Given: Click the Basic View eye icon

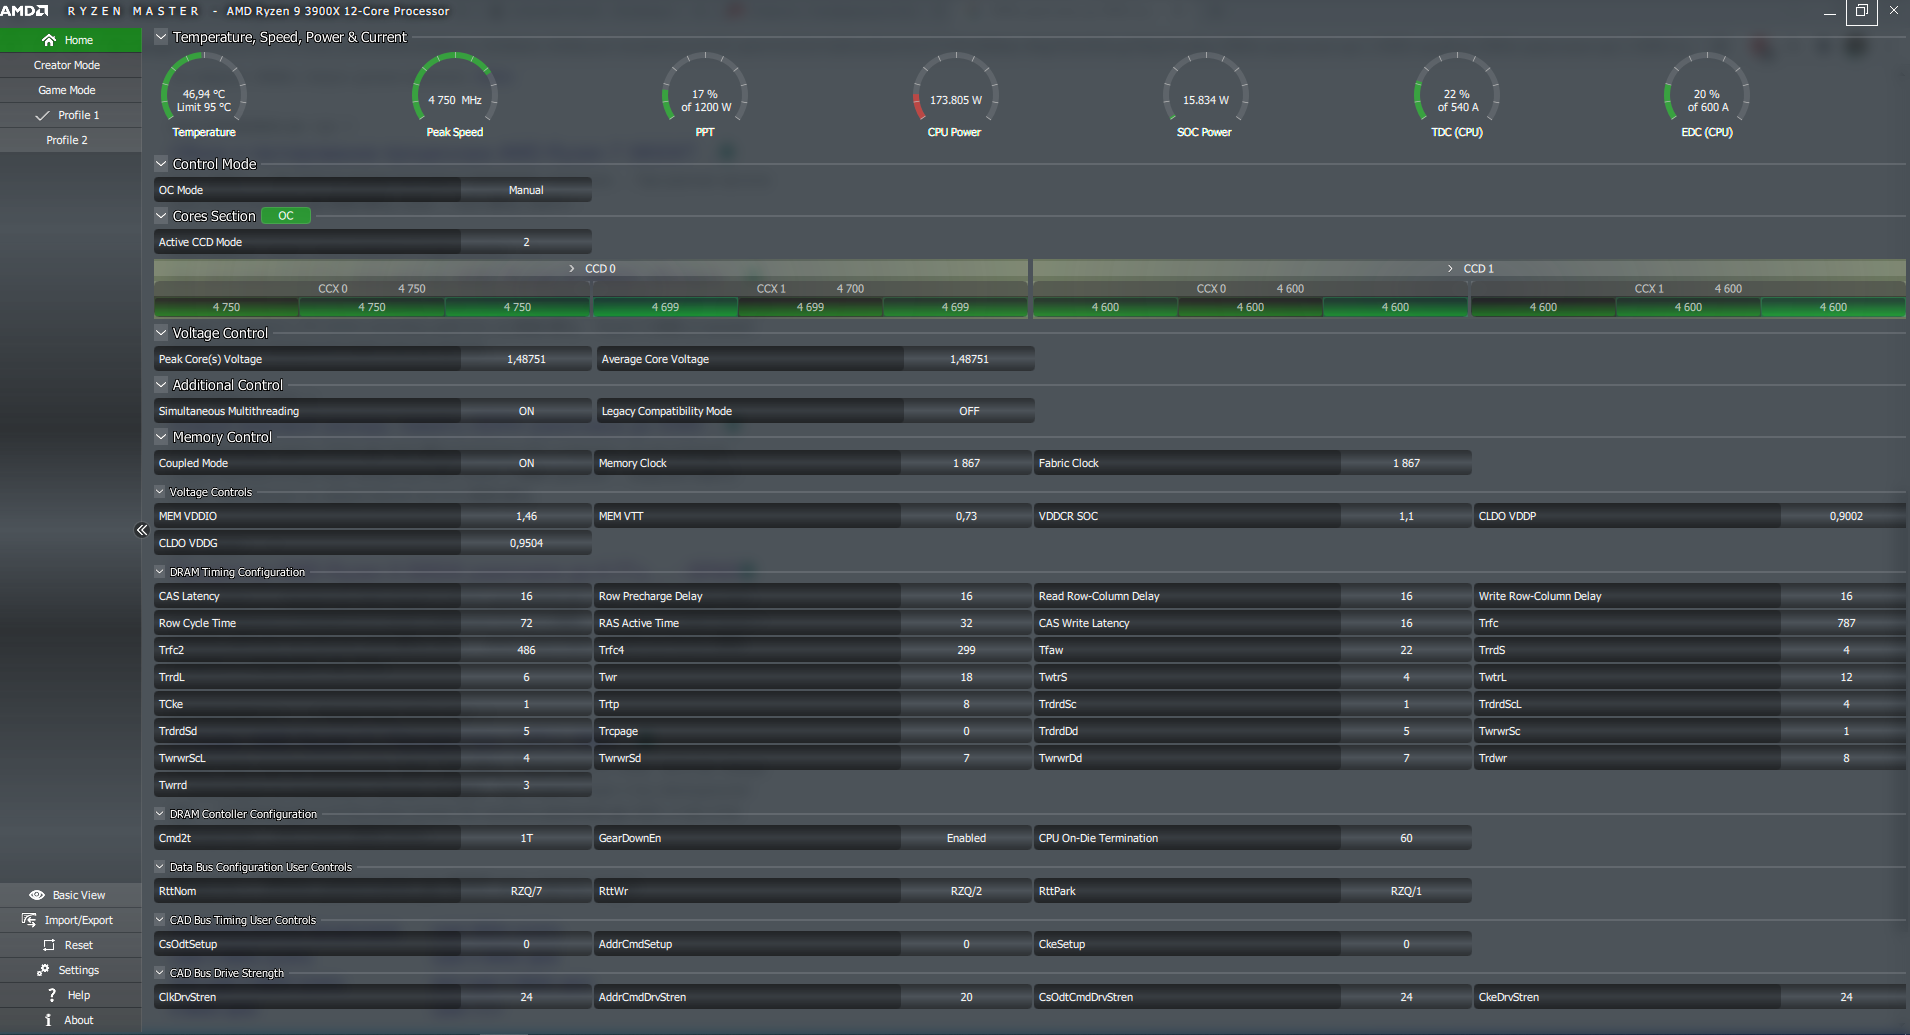Looking at the screenshot, I should point(37,895).
